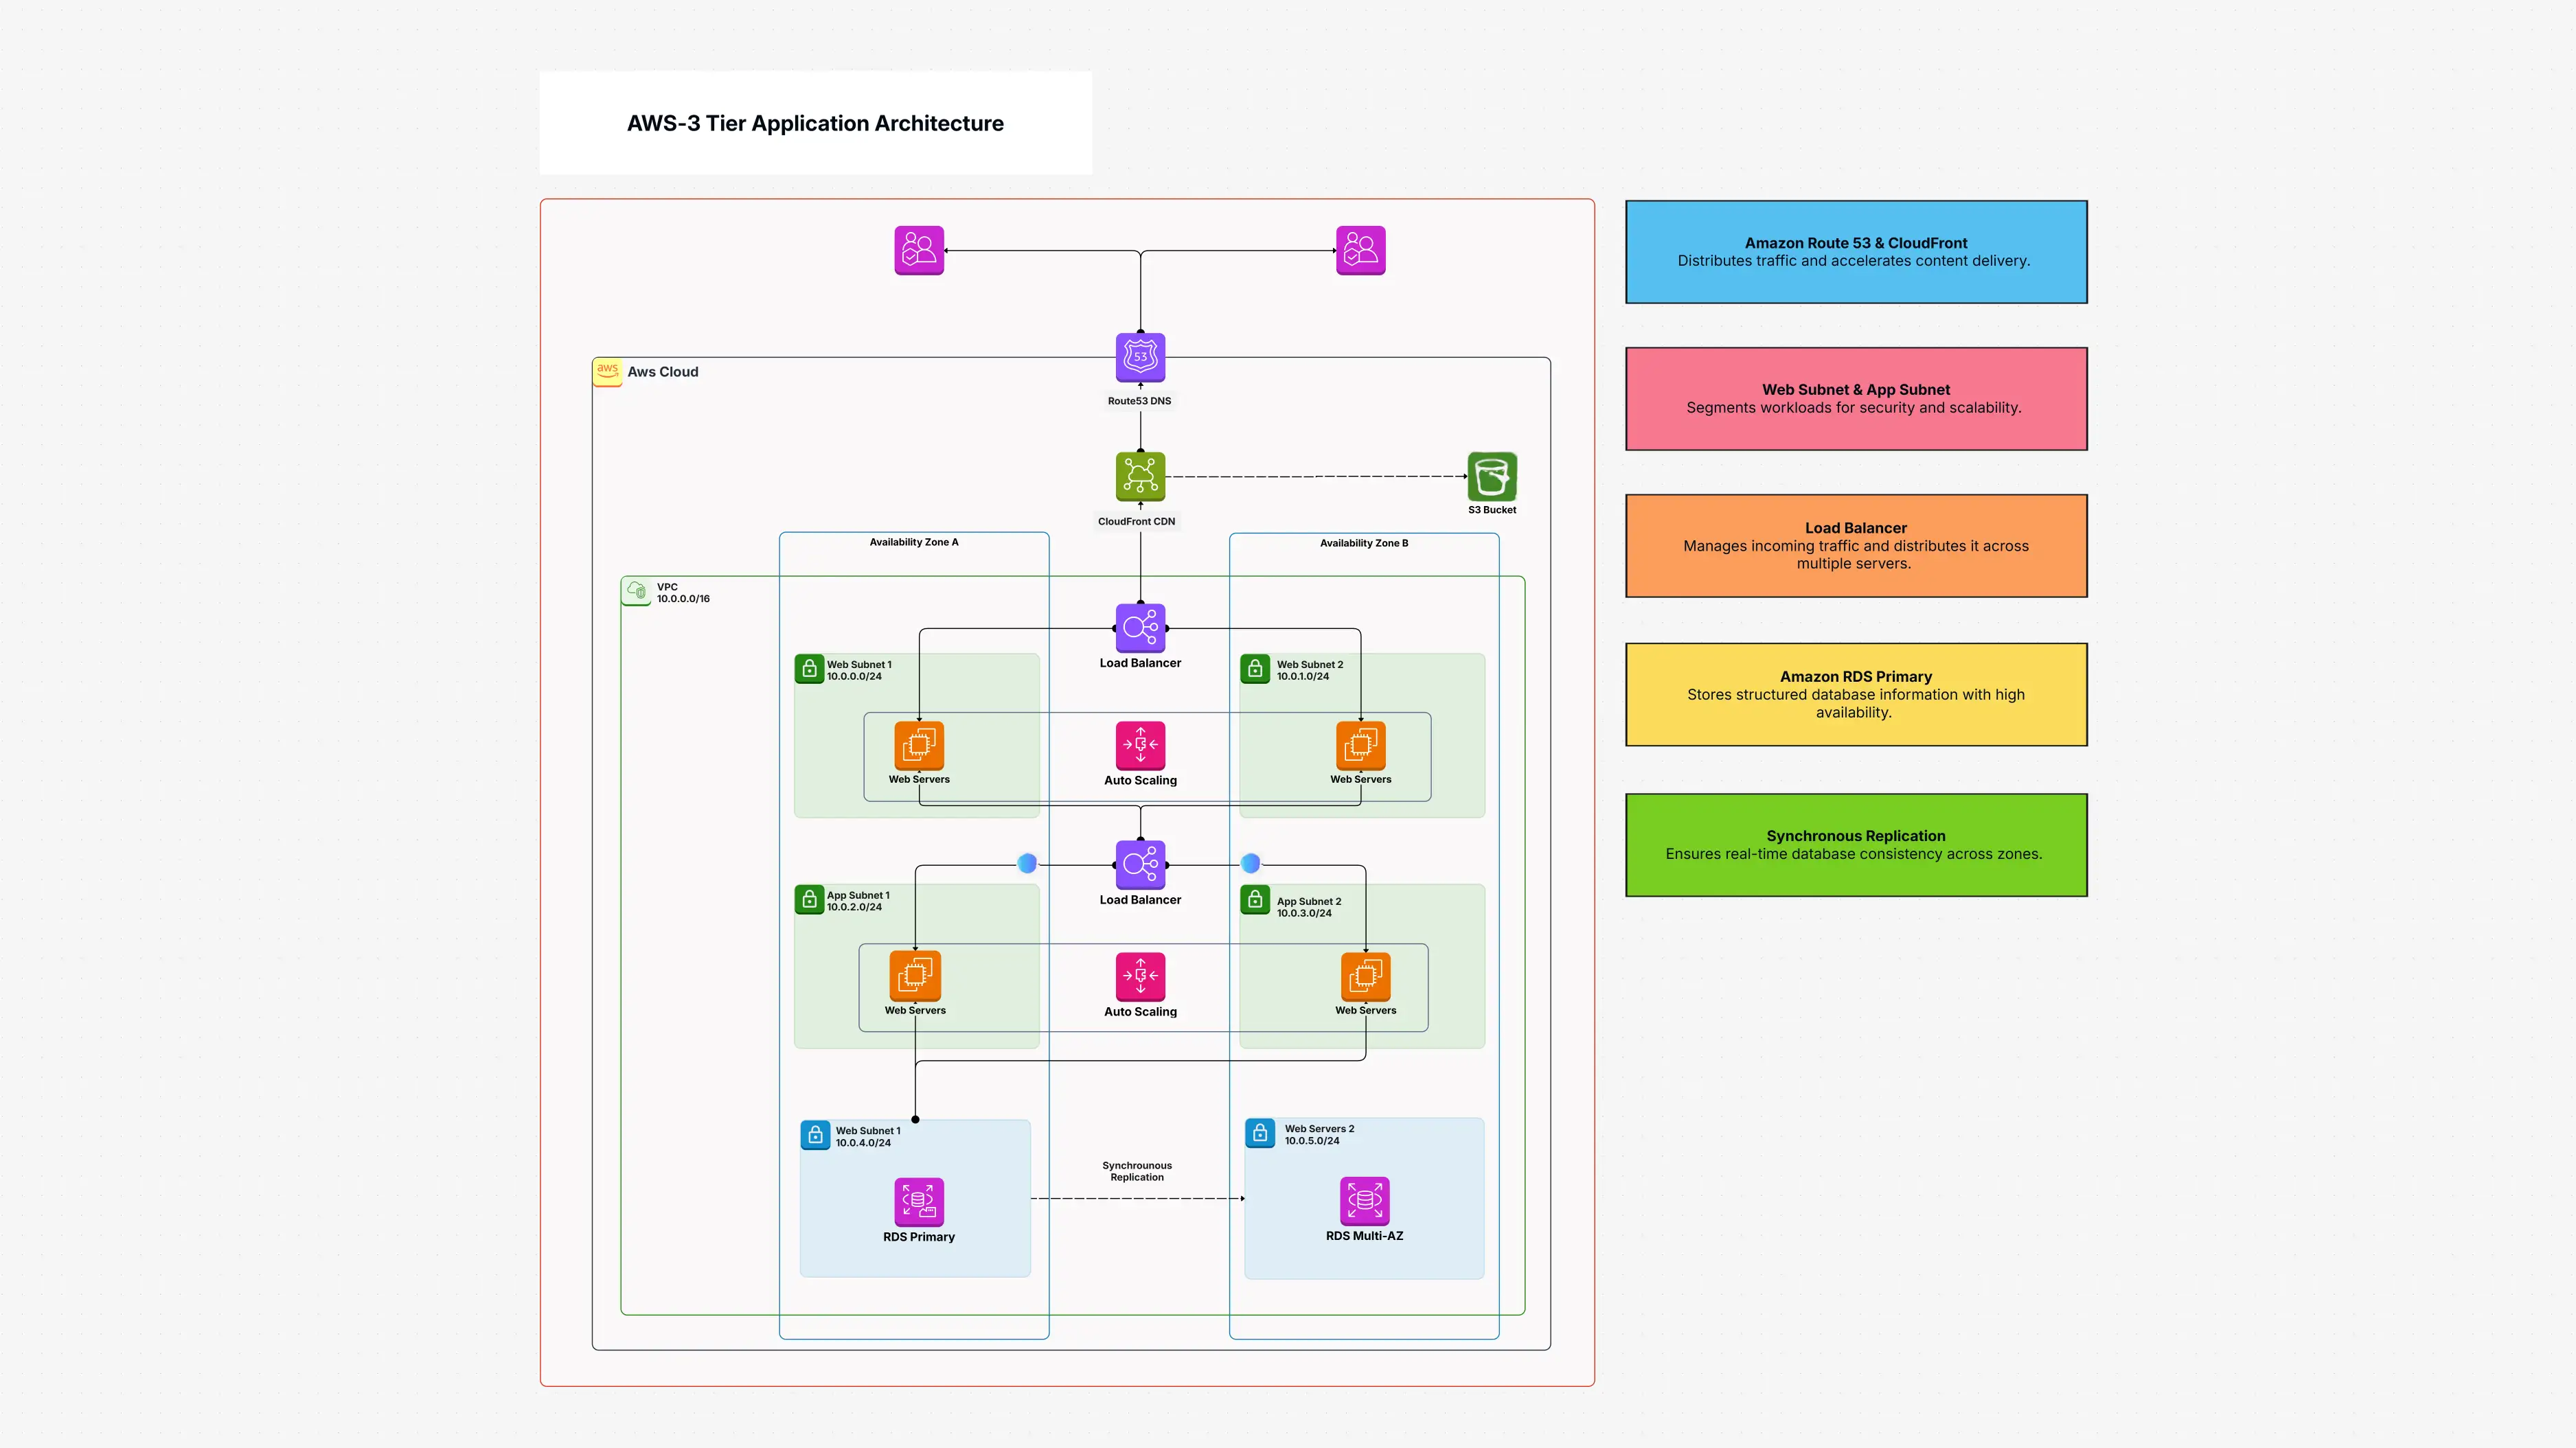Click the RDS Multi-AZ database icon
The width and height of the screenshot is (2576, 1448).
point(1364,1200)
